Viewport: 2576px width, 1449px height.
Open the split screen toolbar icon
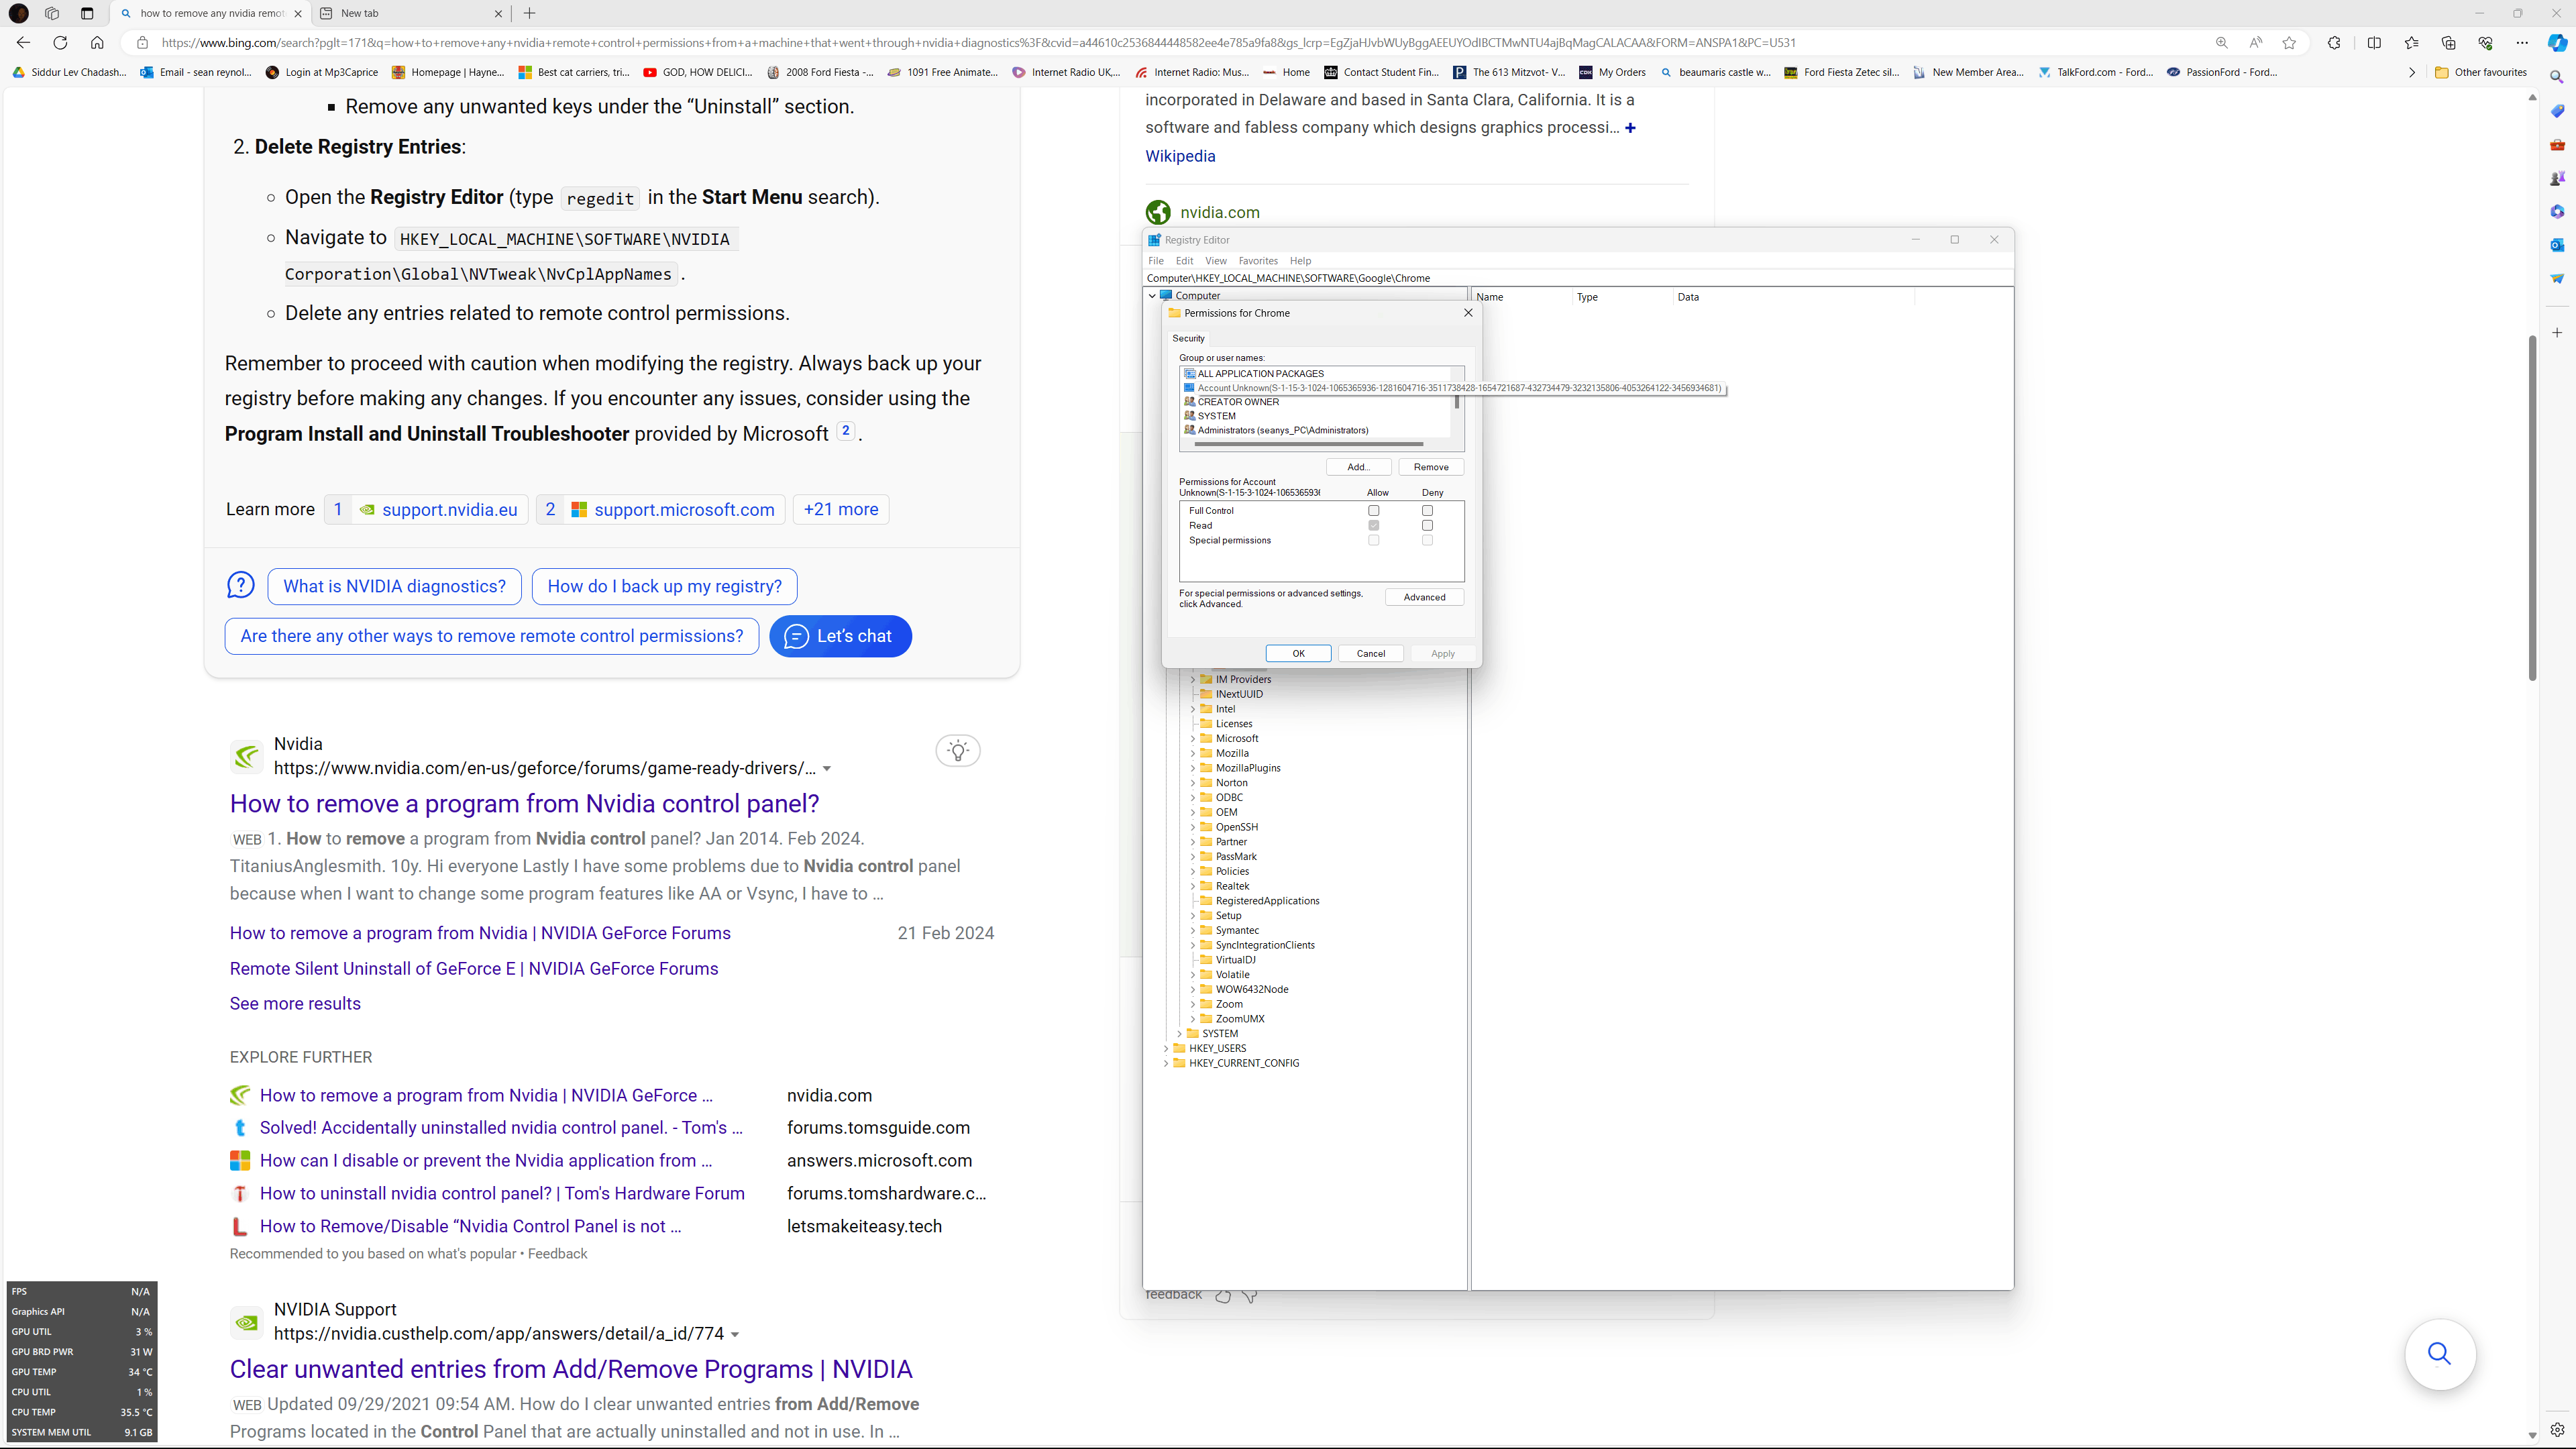(2375, 42)
